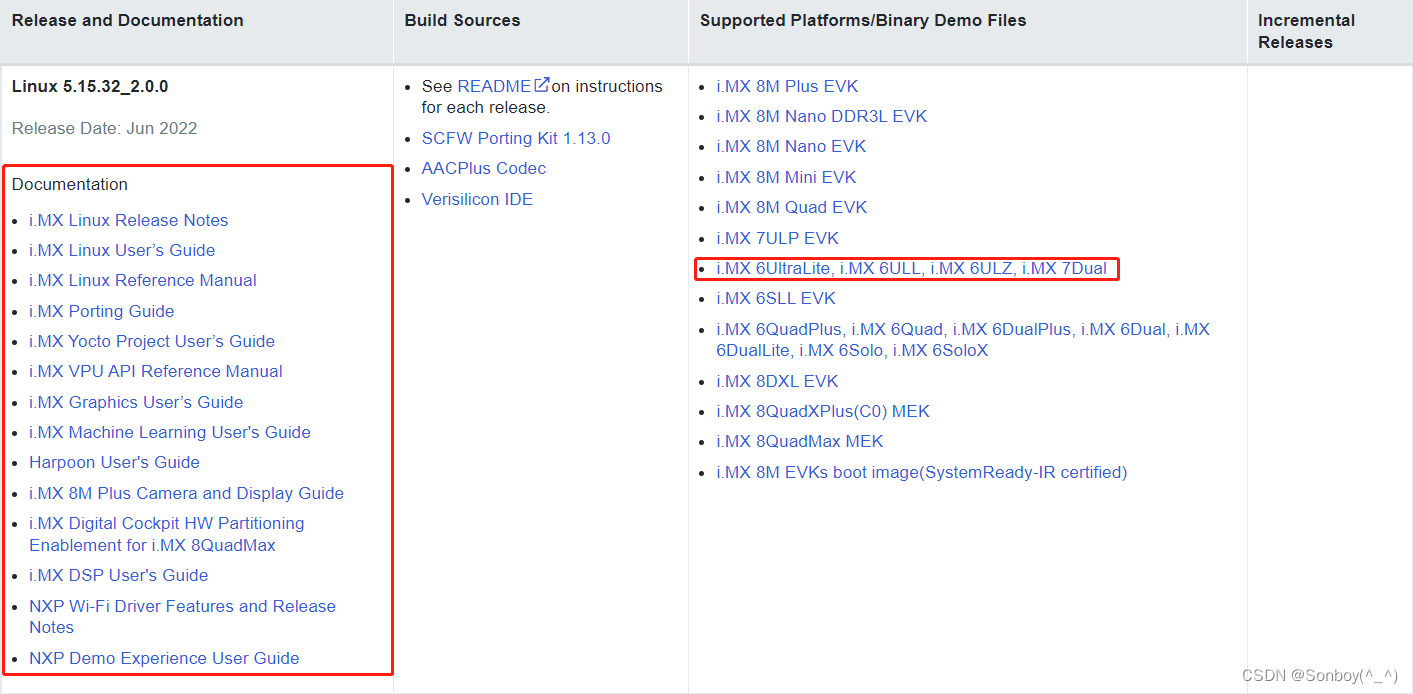The height and width of the screenshot is (694, 1413).
Task: Open the Verisilicon IDE link
Action: (x=477, y=199)
